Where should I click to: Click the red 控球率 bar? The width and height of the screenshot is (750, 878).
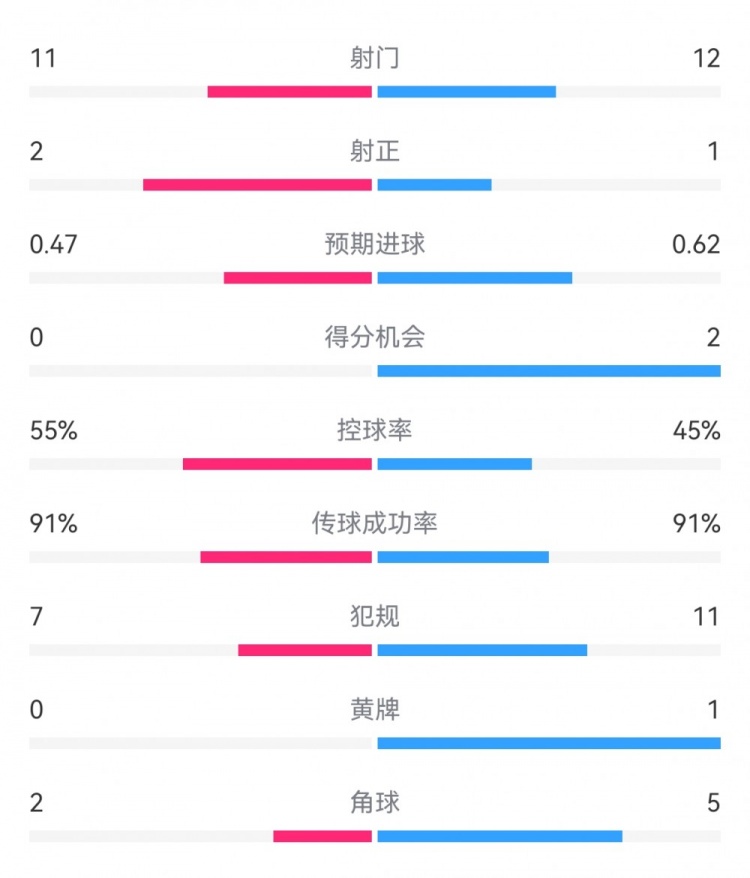click(277, 464)
